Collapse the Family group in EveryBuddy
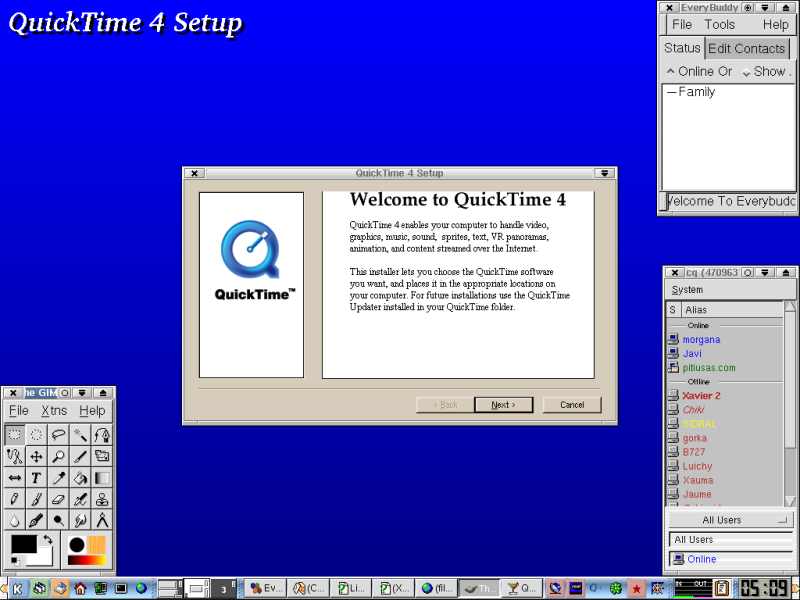Viewport: 800px width, 600px height. (x=671, y=92)
